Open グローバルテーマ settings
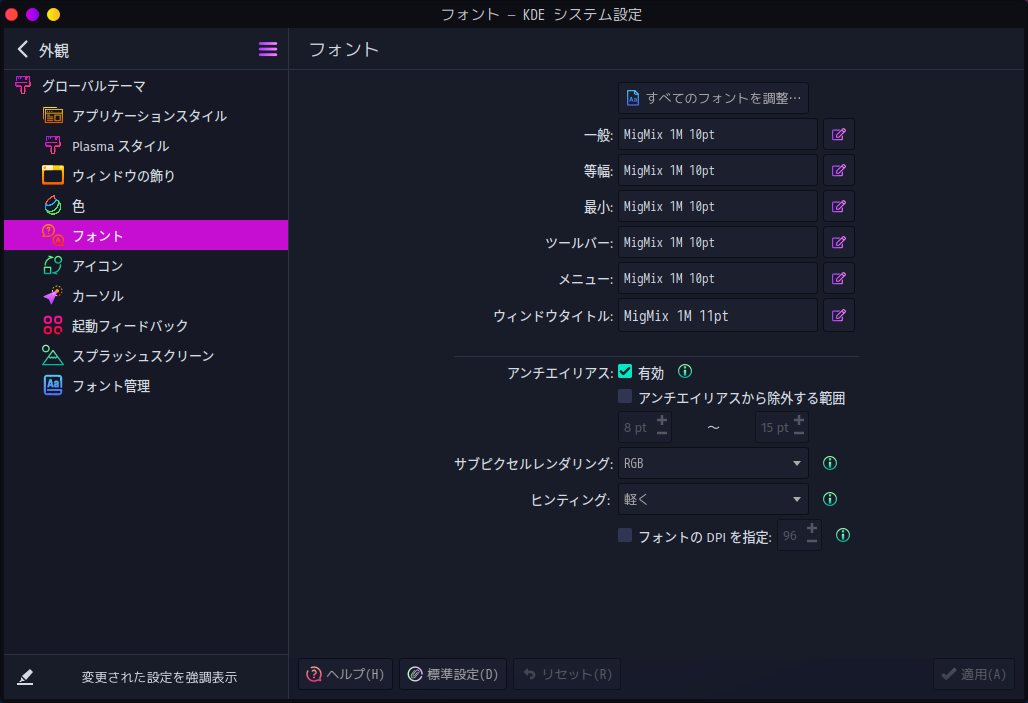The image size is (1028, 703). [x=146, y=86]
